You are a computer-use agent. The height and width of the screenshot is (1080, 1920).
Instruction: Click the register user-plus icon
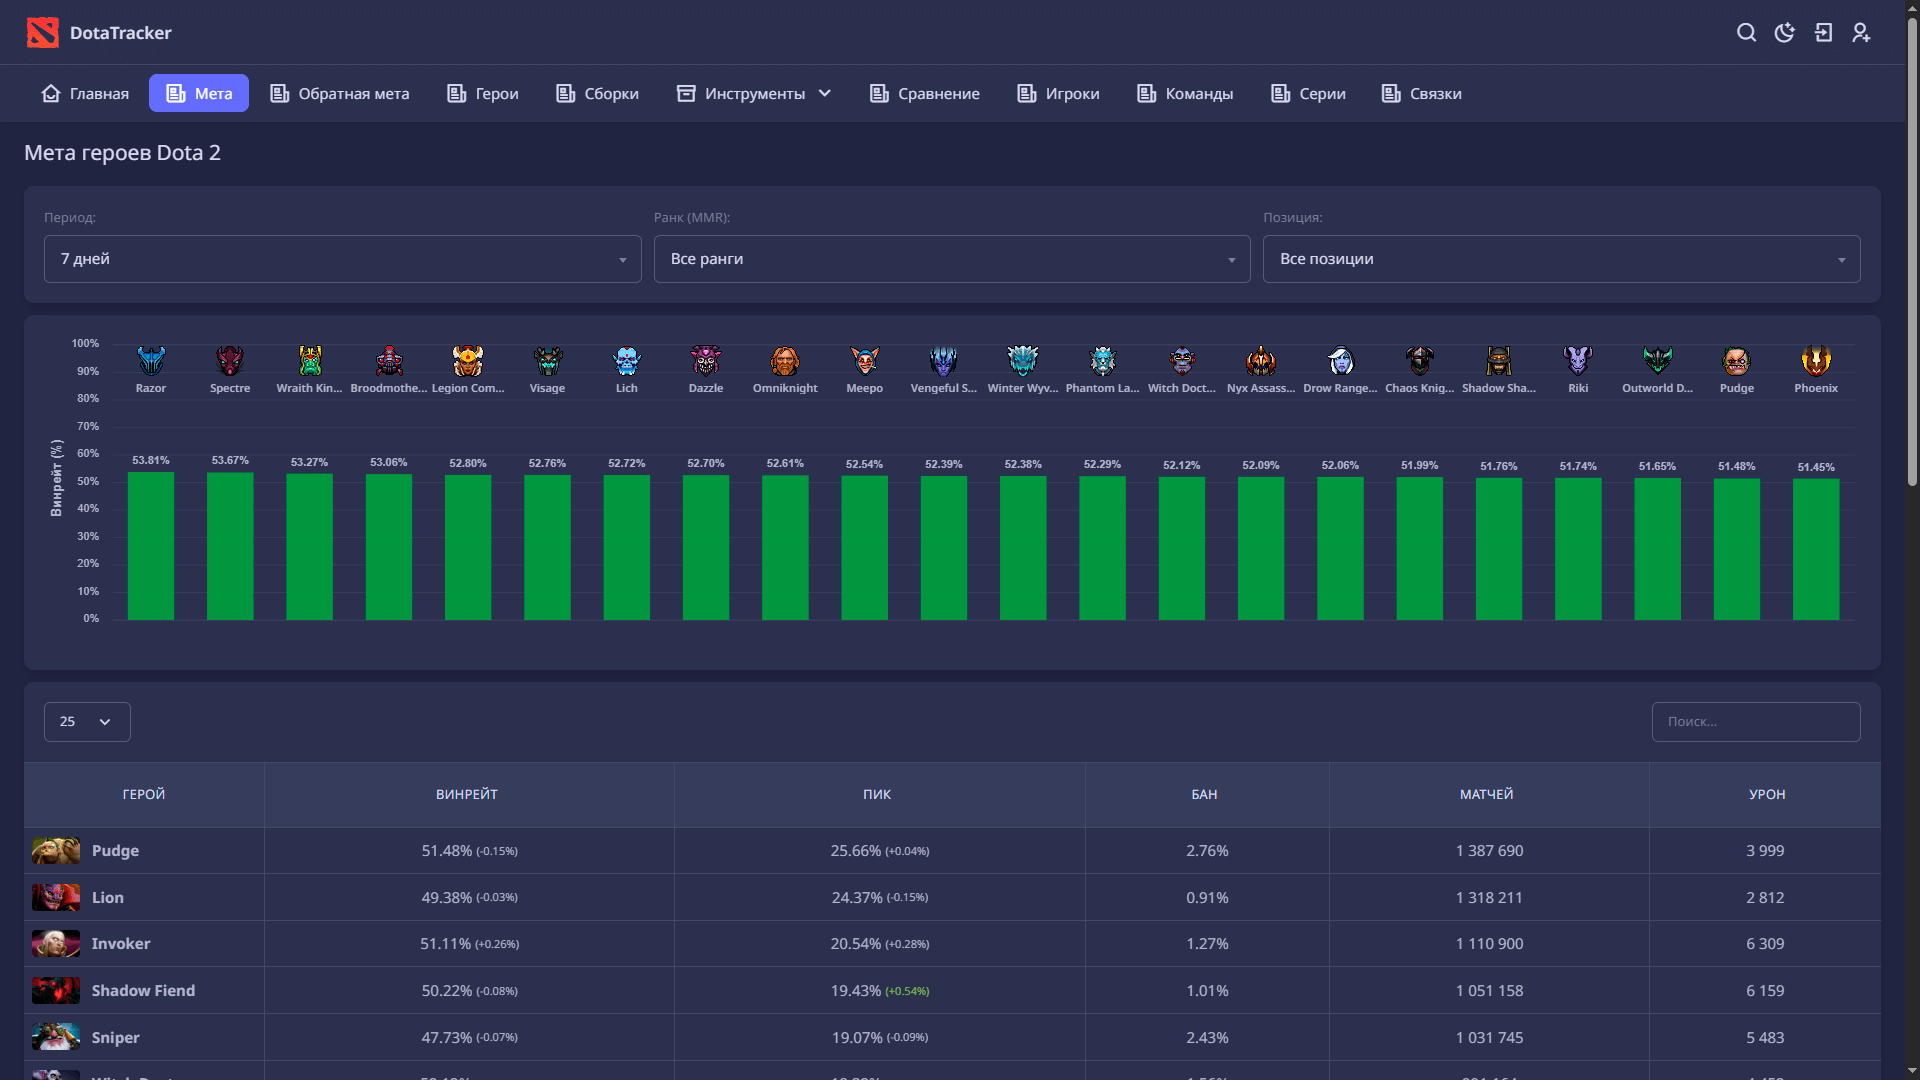point(1861,33)
